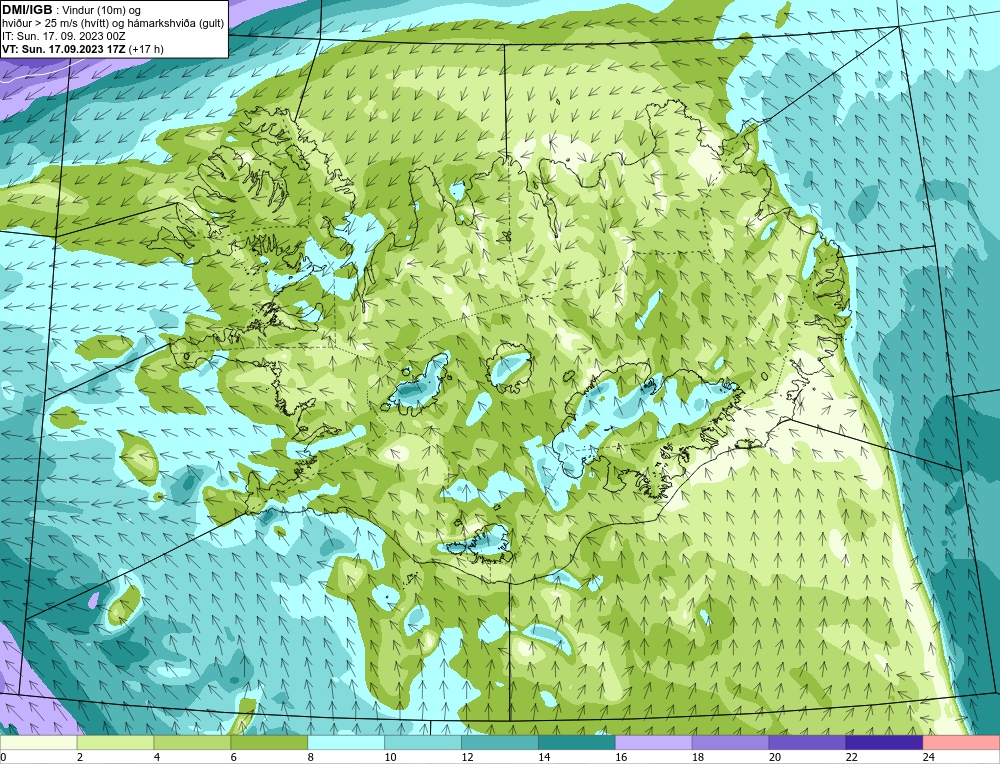Click the legend scale label '4'
The height and width of the screenshot is (764, 1000).
pos(157,757)
